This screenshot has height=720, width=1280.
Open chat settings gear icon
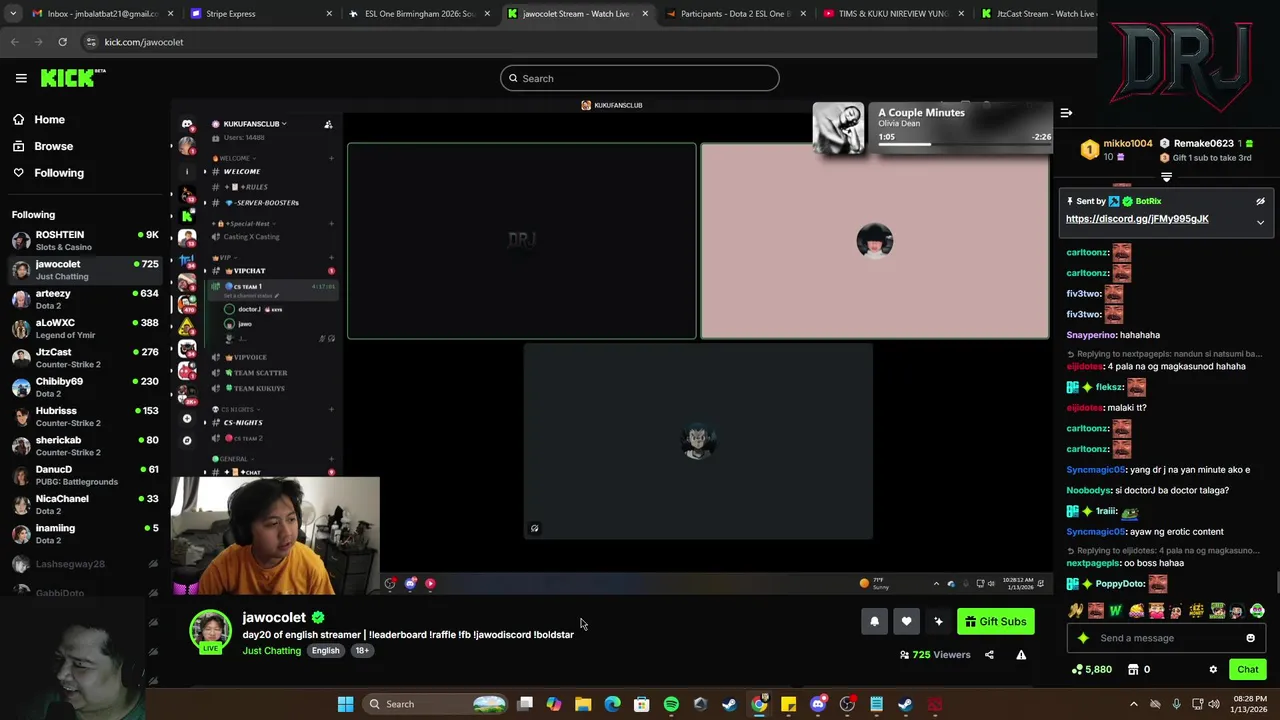coord(1213,670)
